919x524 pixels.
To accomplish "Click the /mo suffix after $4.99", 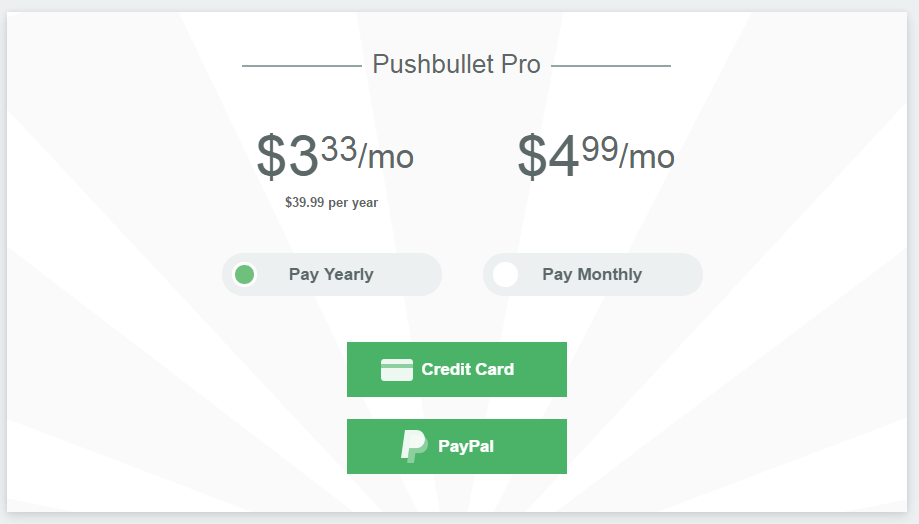I will [647, 155].
